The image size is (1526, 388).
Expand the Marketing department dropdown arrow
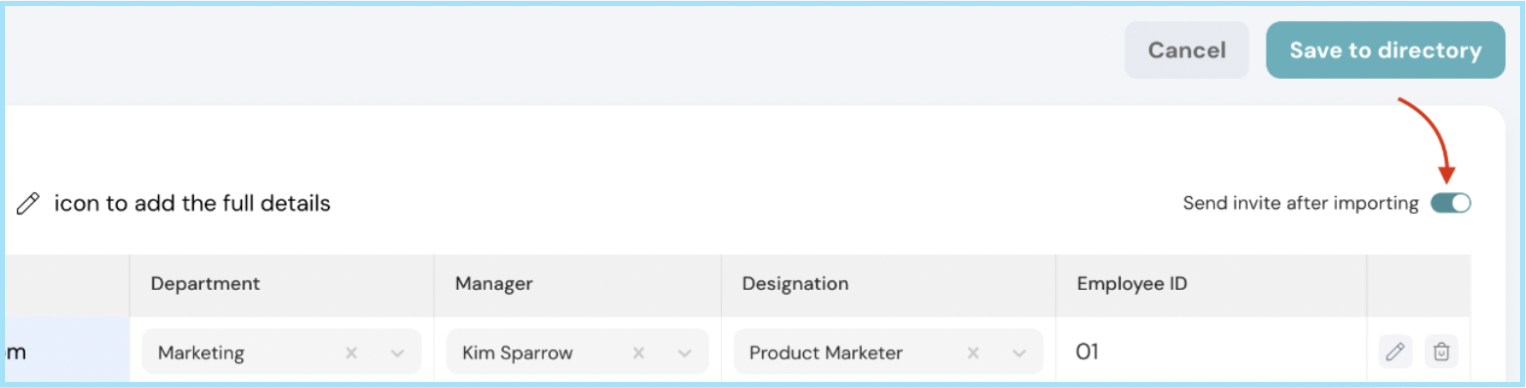point(397,353)
